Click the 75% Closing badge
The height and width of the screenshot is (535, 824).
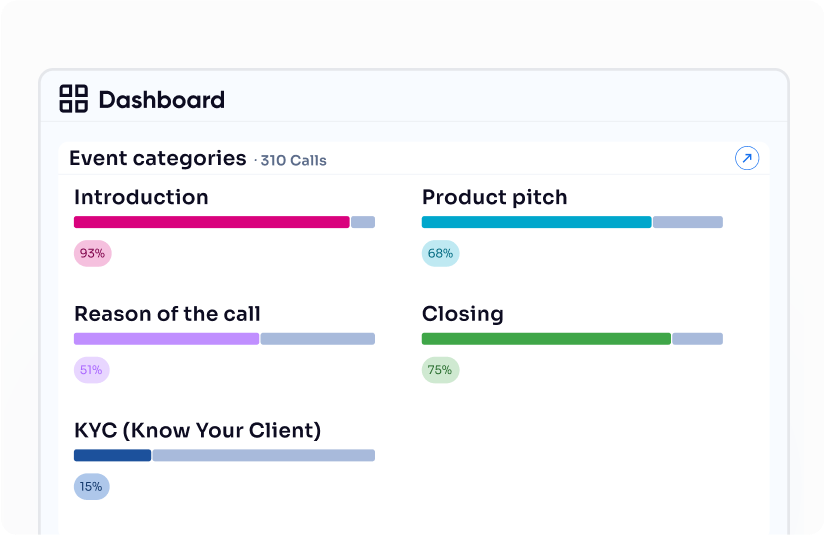click(x=440, y=370)
